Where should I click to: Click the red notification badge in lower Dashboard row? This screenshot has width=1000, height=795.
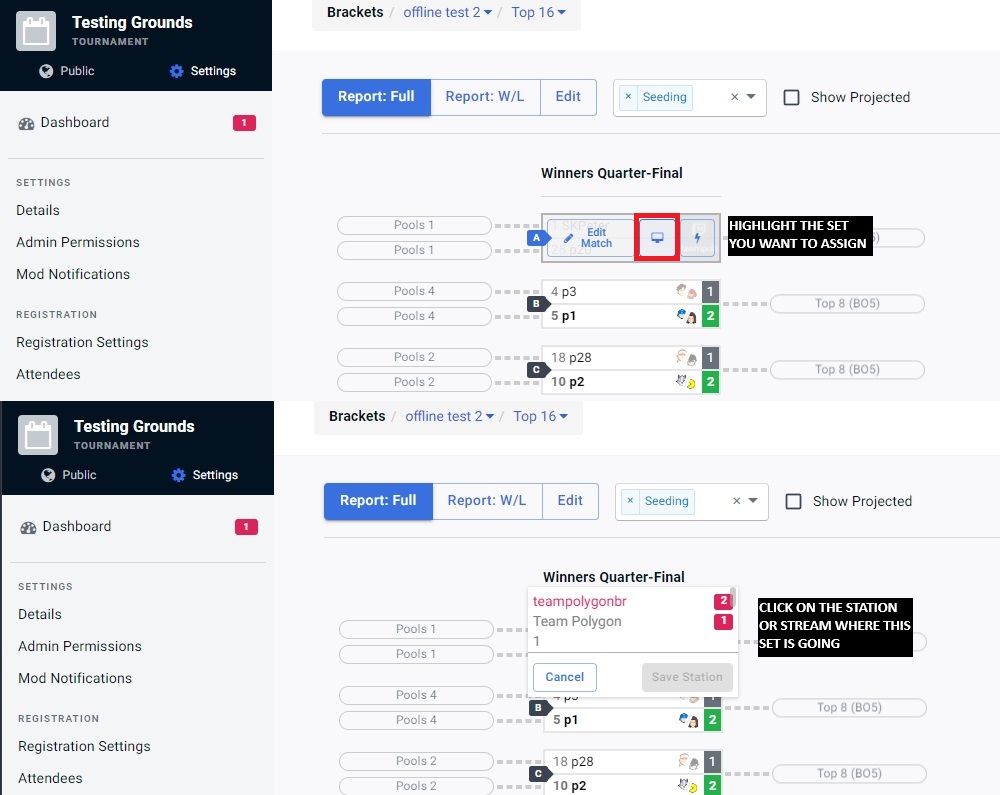tap(246, 527)
